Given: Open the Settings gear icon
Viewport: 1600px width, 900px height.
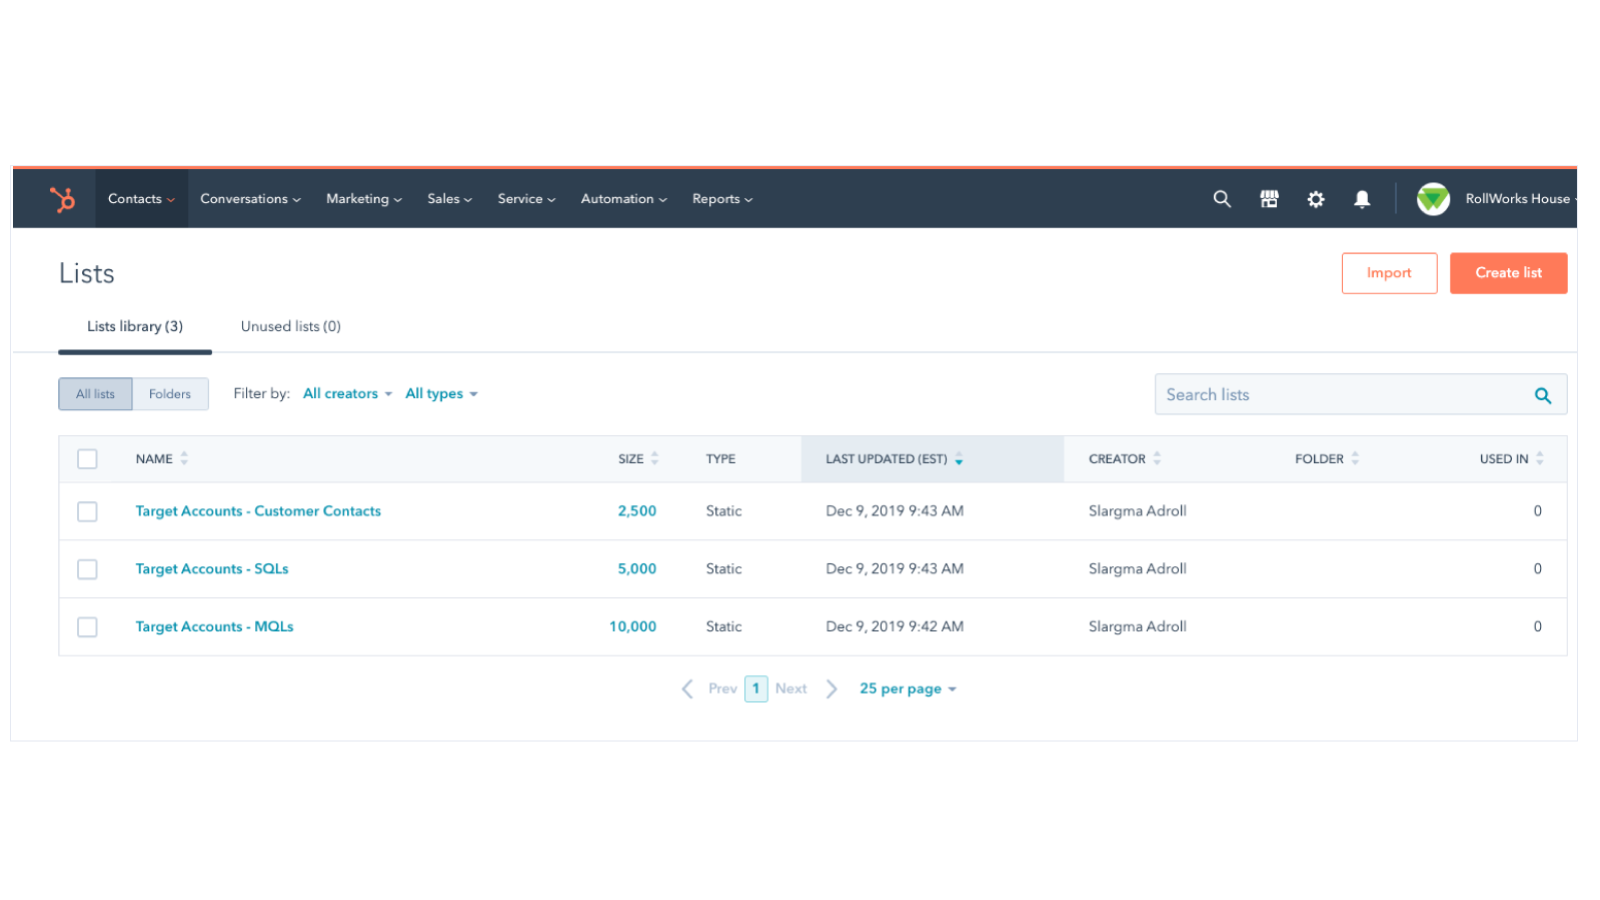Looking at the screenshot, I should [1315, 198].
